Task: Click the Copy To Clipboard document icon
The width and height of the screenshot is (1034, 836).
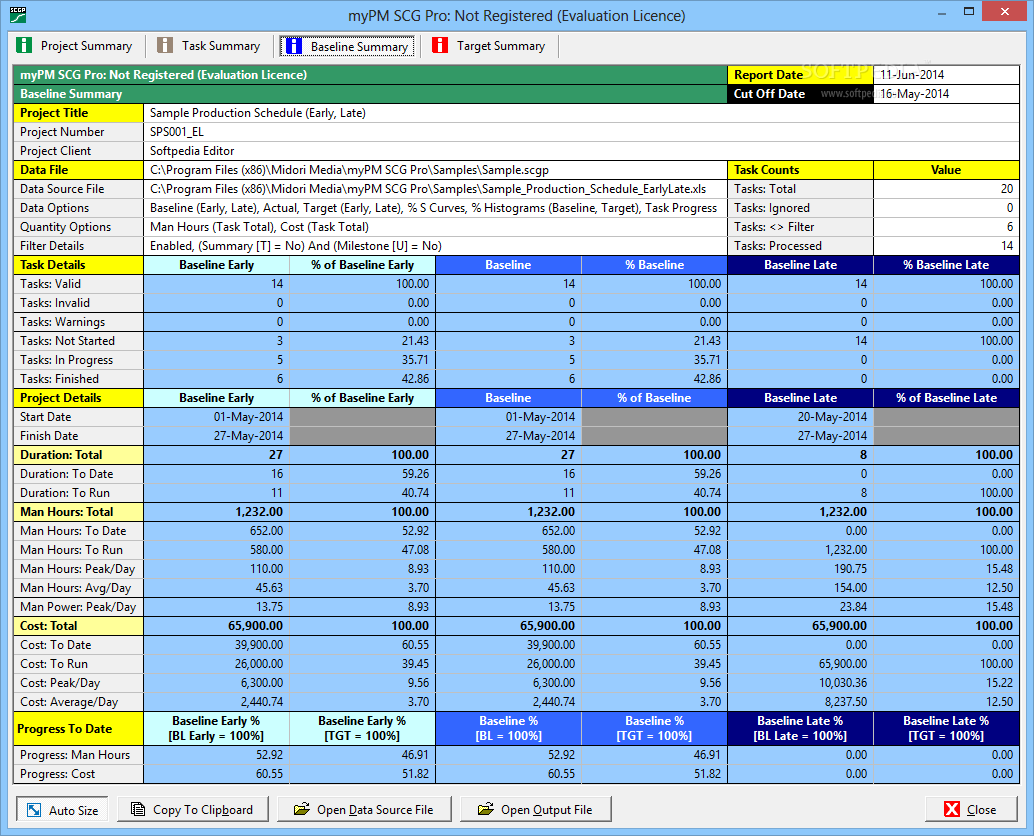Action: (x=138, y=809)
